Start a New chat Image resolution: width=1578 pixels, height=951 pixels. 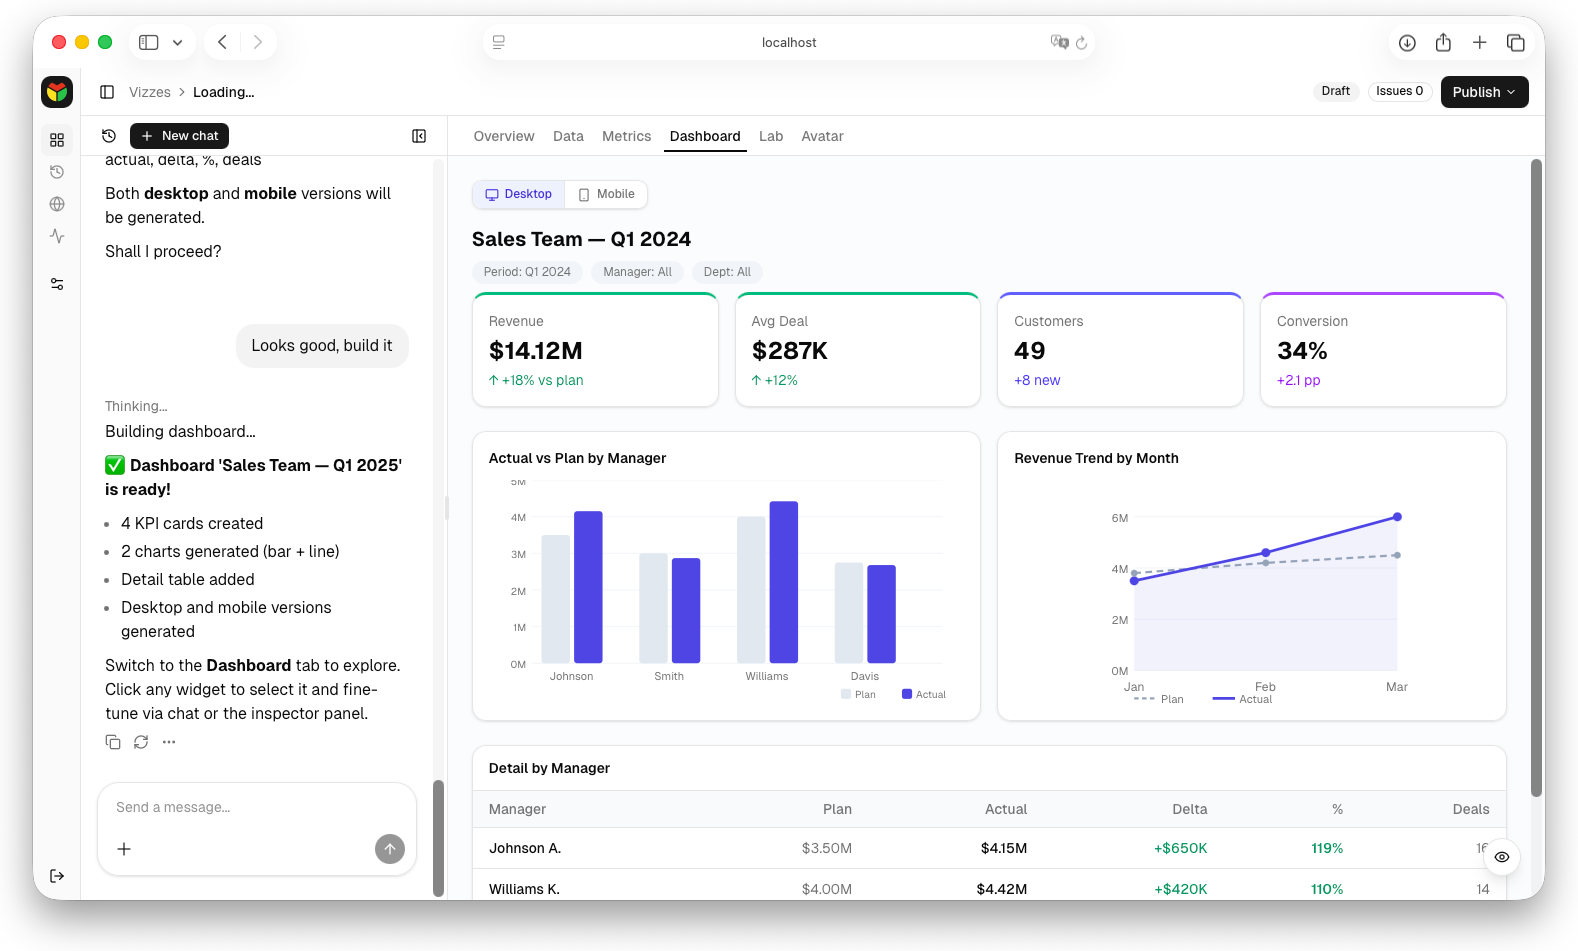179,136
